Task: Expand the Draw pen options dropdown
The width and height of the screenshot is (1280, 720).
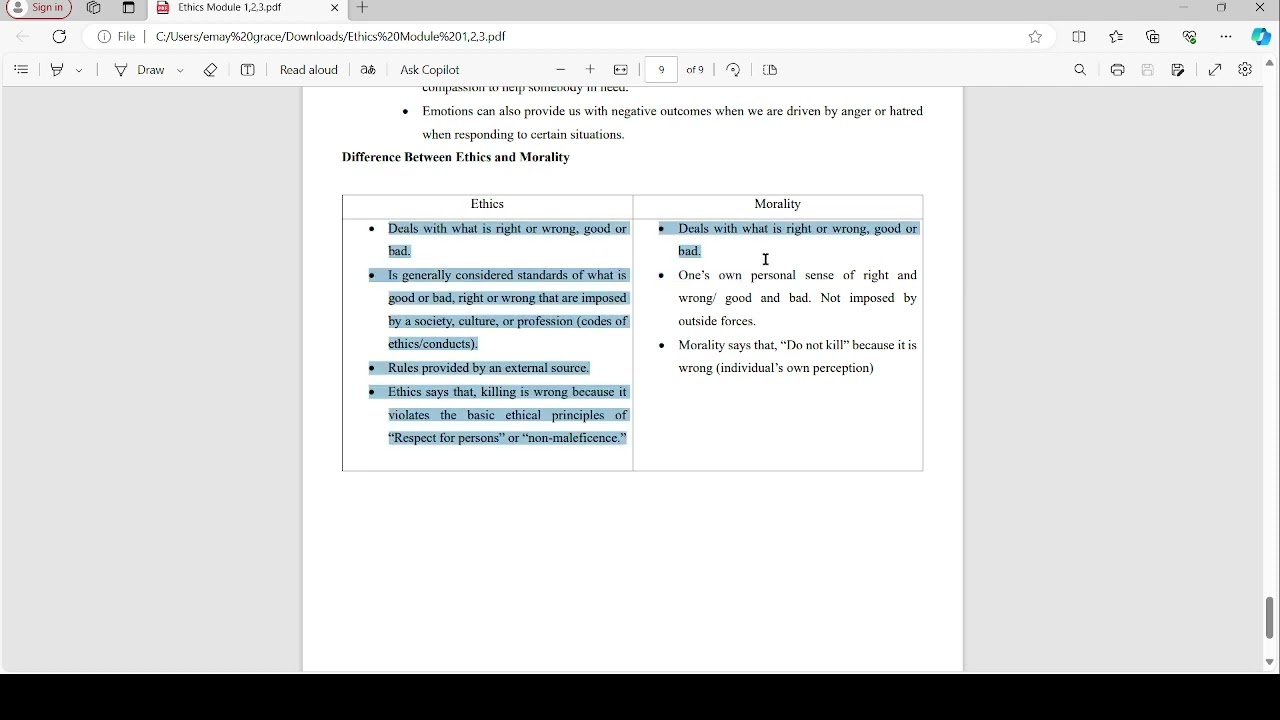Action: coord(180,70)
